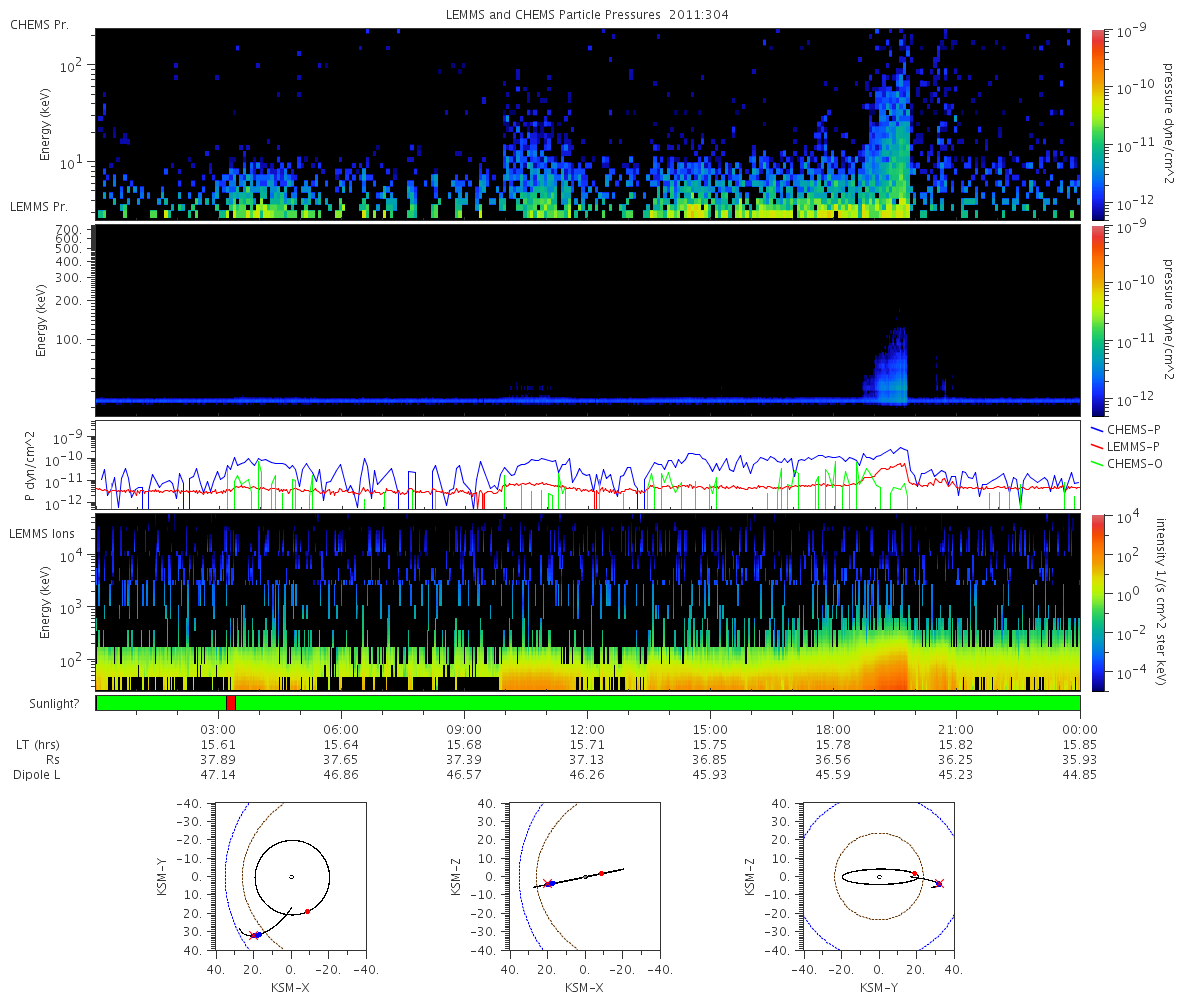Screen dimensions: 1200x1000
Task: Click the 'Dipole L' row label
Action: tap(37, 775)
